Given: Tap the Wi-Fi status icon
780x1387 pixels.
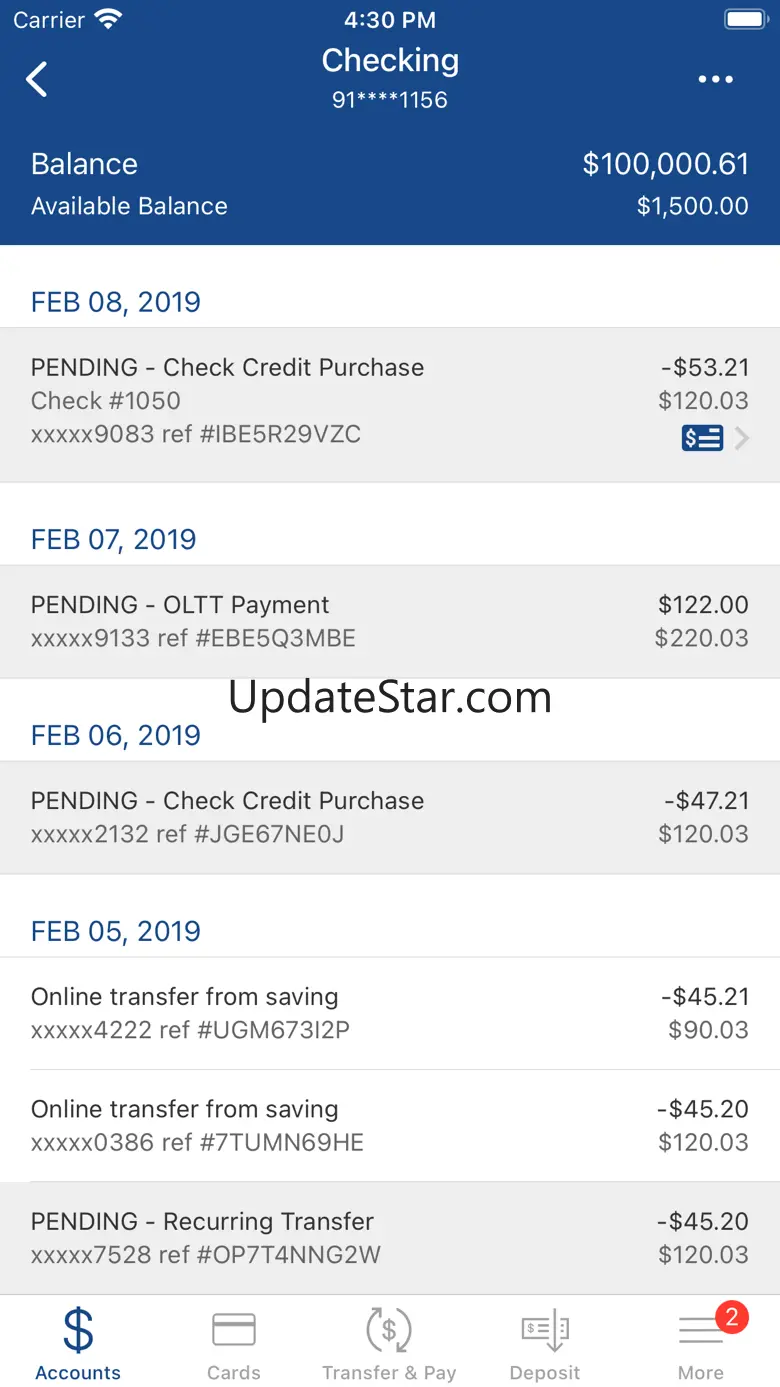Looking at the screenshot, I should click(x=106, y=19).
